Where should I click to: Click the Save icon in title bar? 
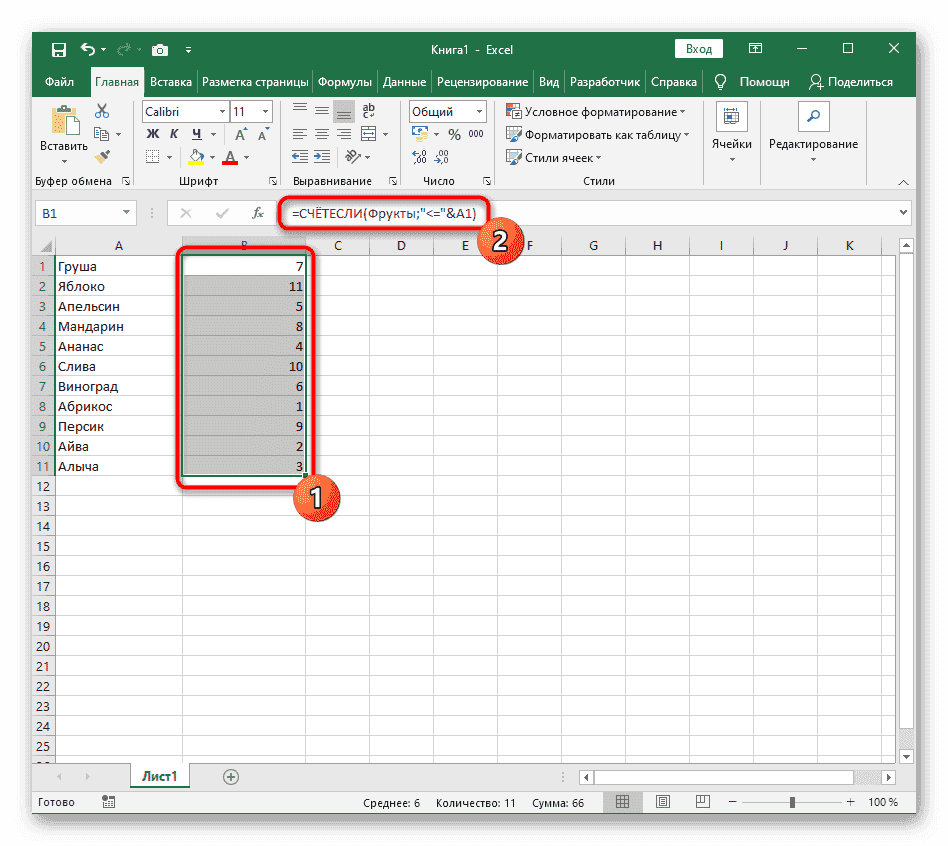59,49
